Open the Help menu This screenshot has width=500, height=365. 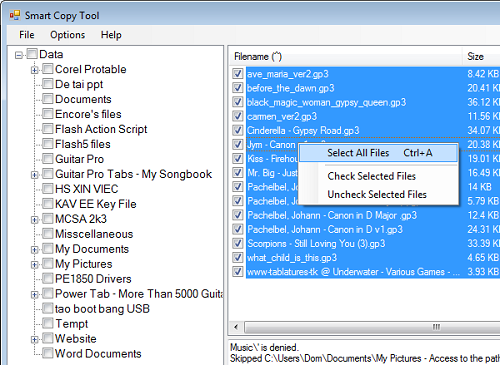pos(111,35)
